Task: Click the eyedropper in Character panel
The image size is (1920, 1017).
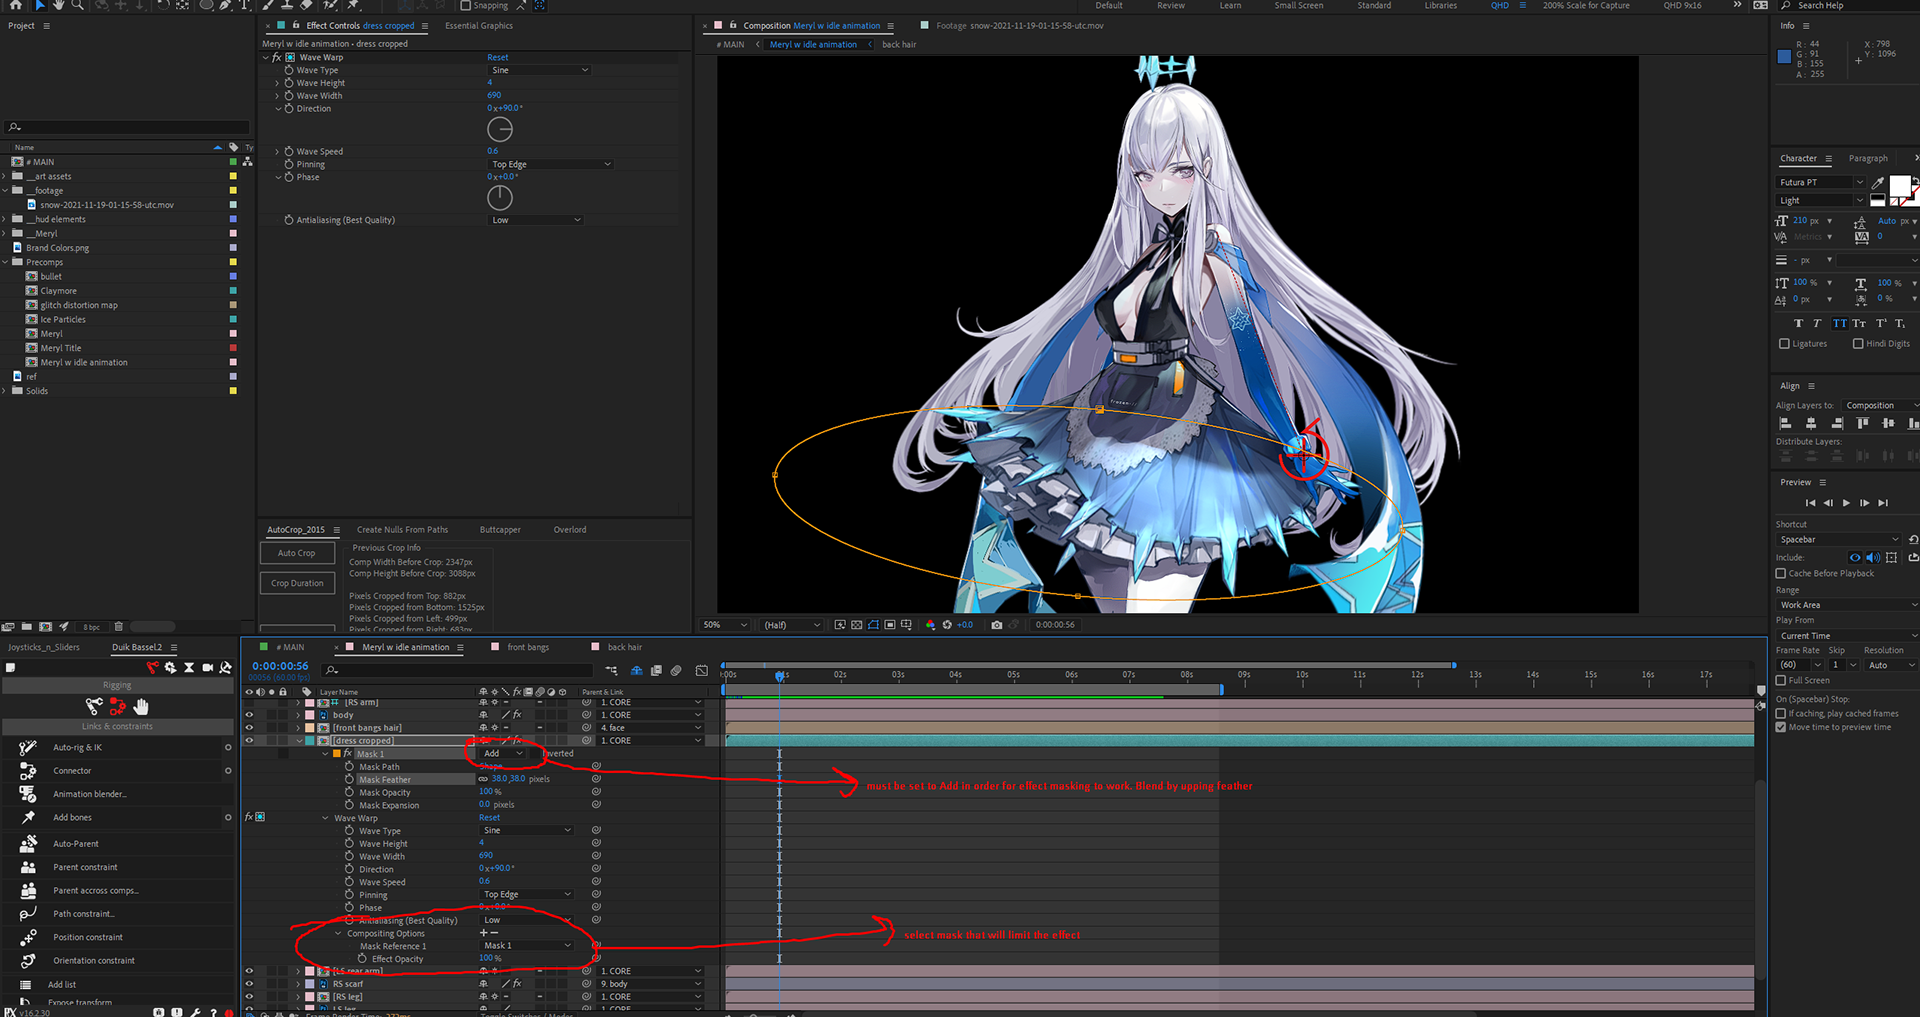Action: point(1878,182)
